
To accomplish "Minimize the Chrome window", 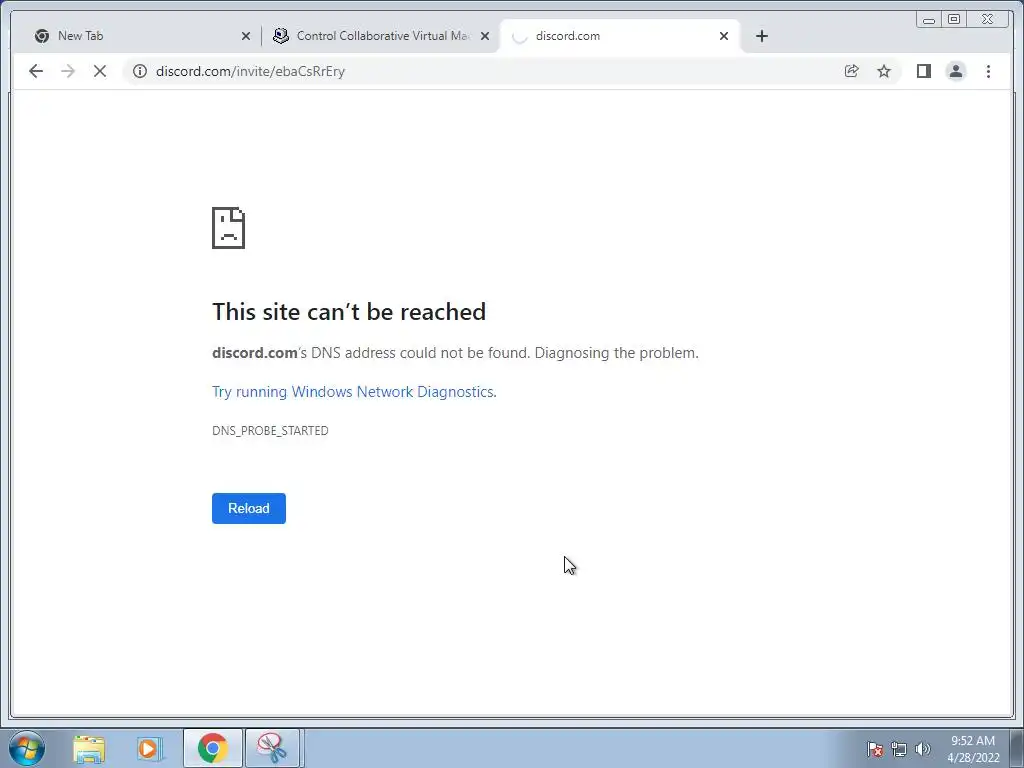I will click(x=929, y=20).
